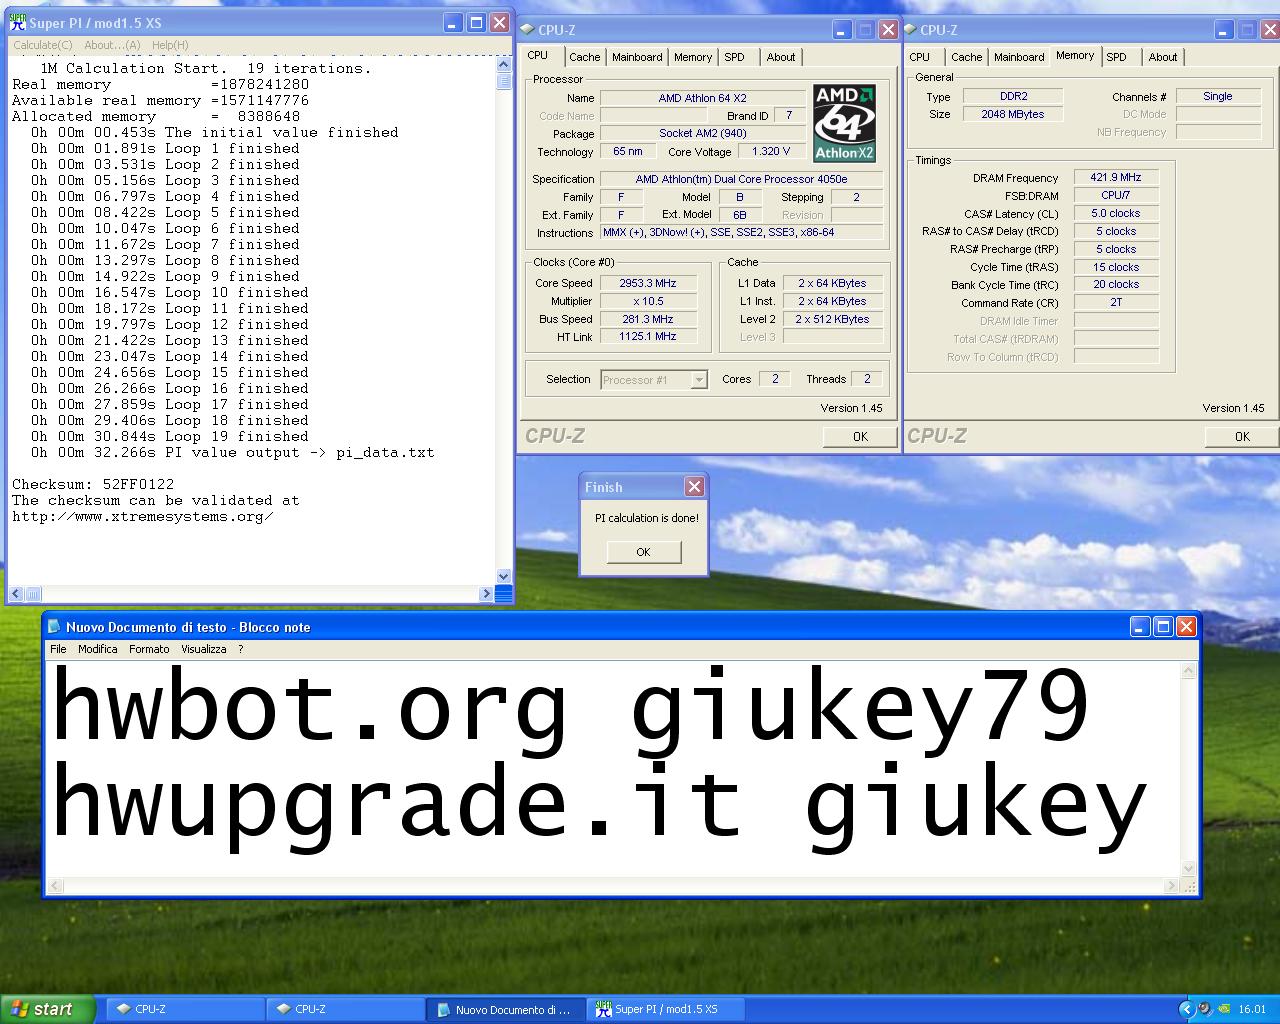Viewport: 1280px width, 1024px height.
Task: Open the Visualizza menu in Notepad
Action: click(204, 649)
